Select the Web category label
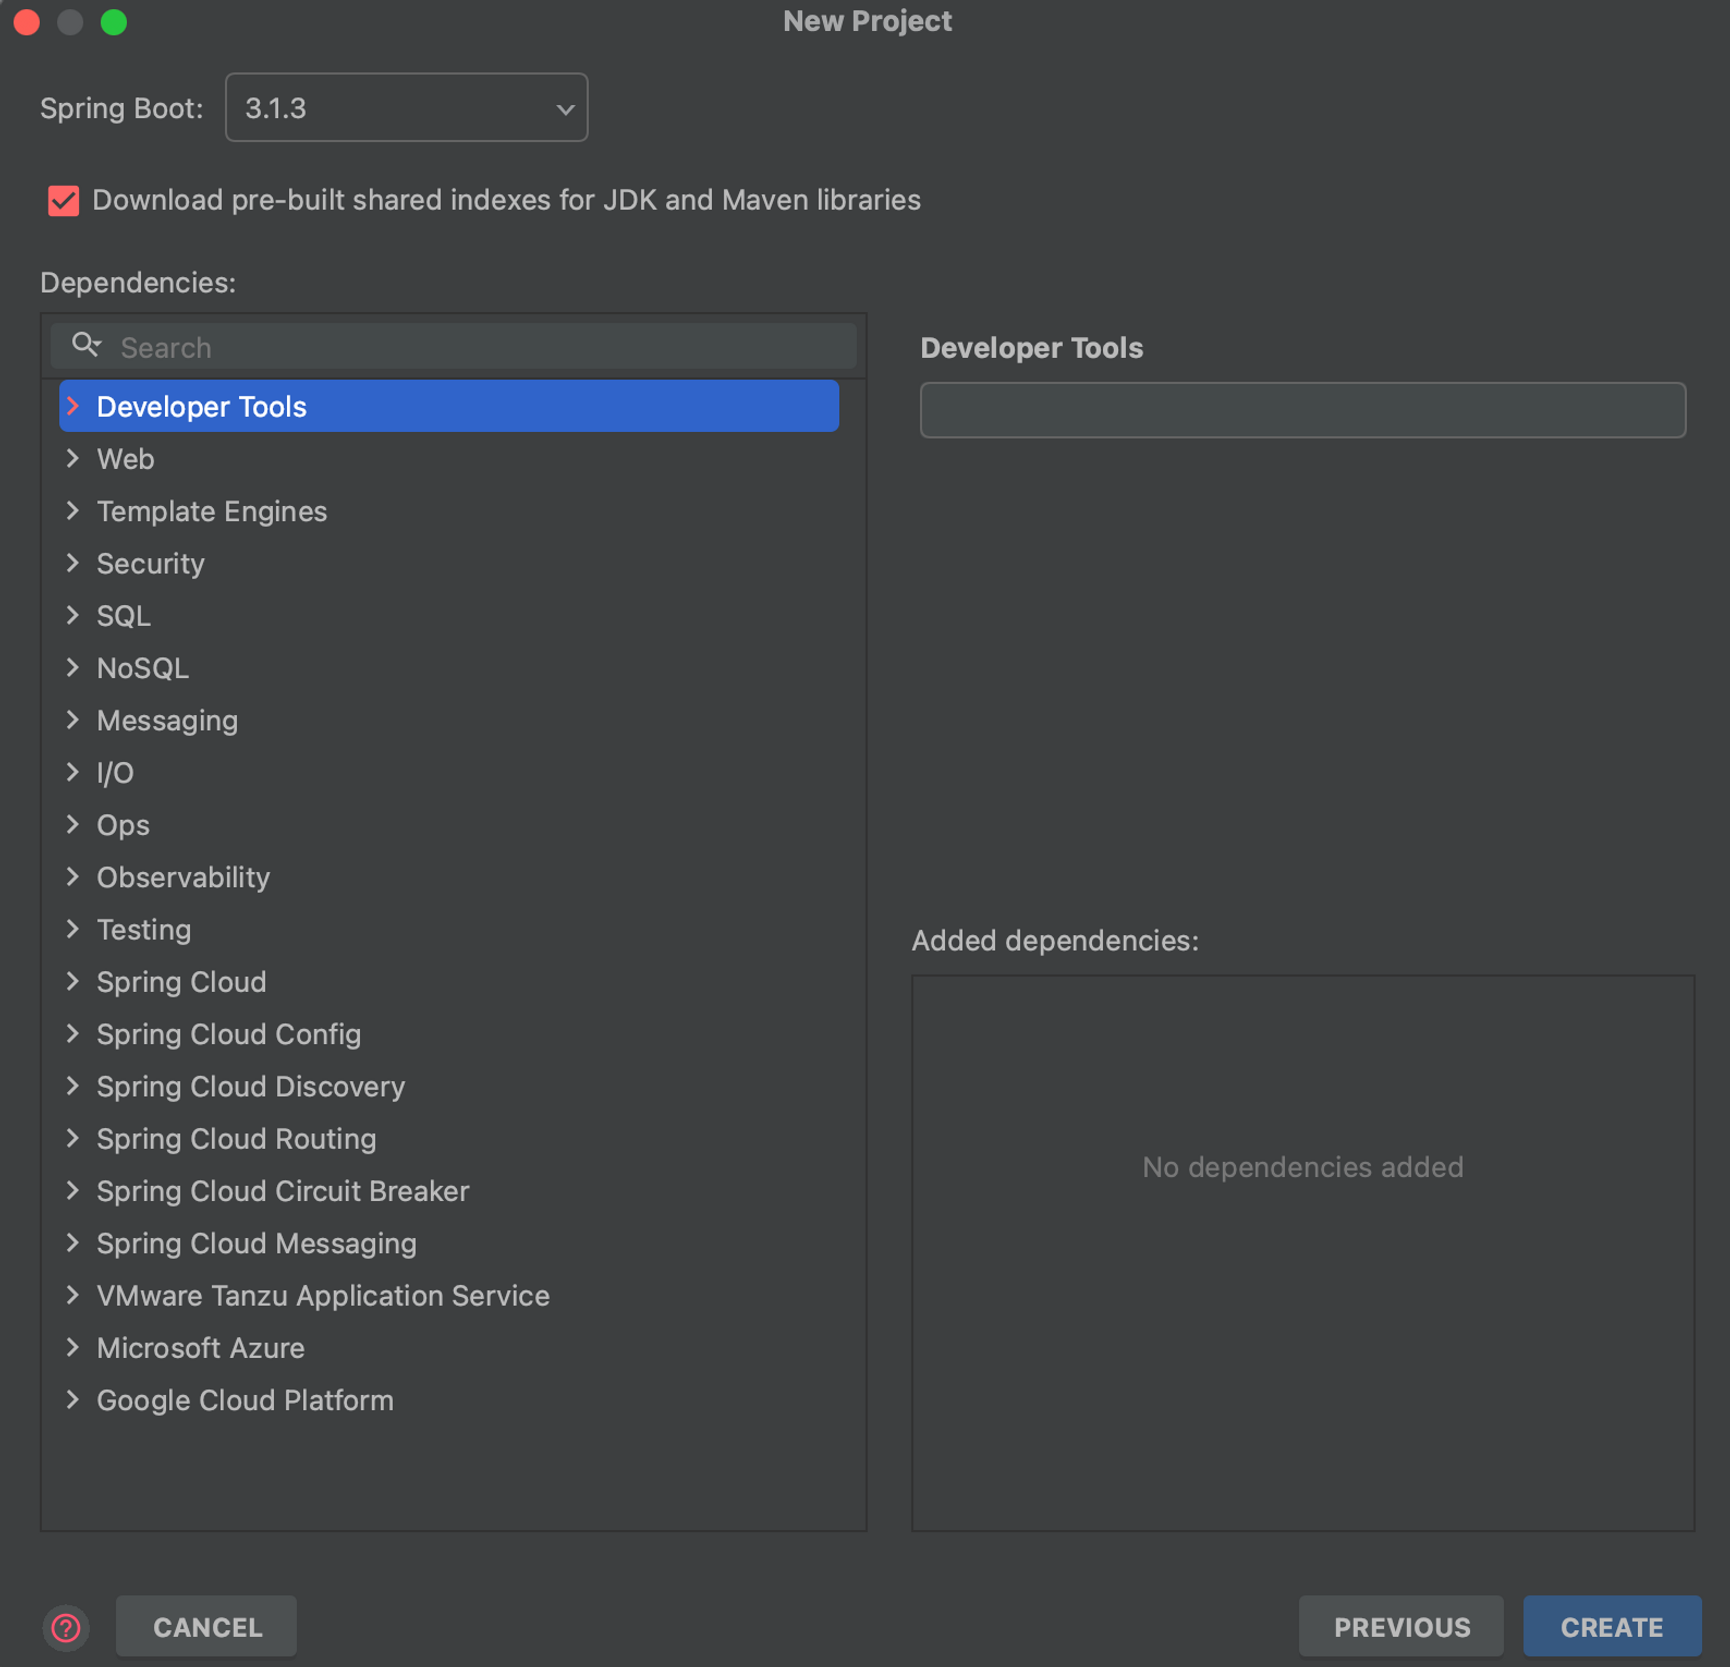1730x1667 pixels. coord(125,459)
